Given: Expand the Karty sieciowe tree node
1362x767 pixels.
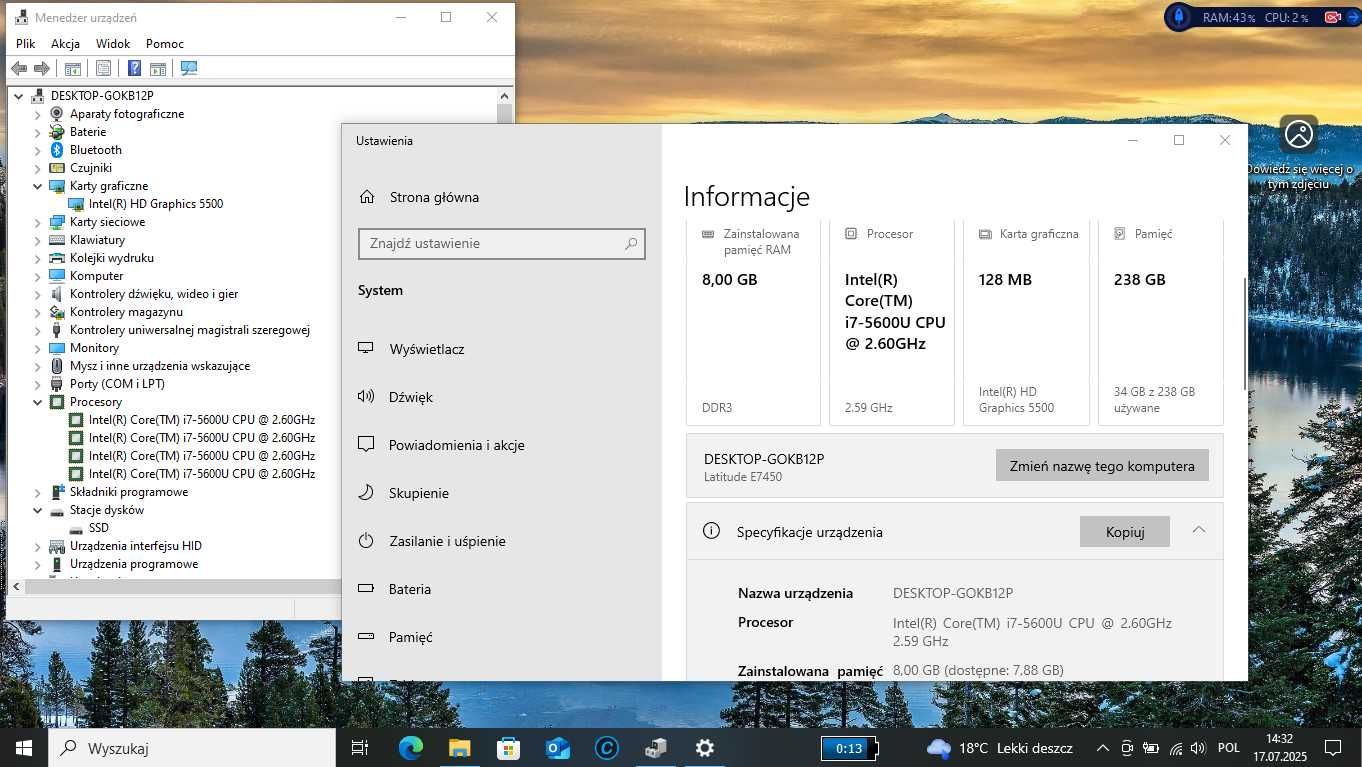Looking at the screenshot, I should (x=38, y=222).
